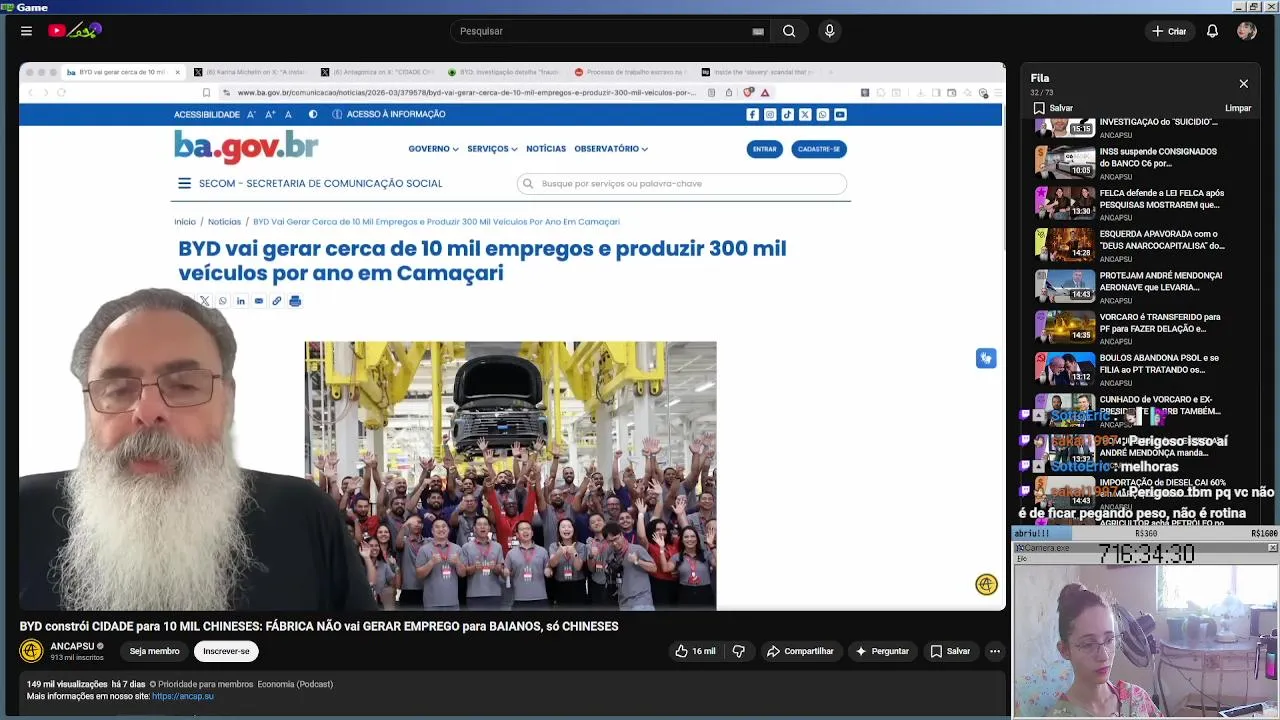Switch to Karina Michelin on X tab
Image resolution: width=1280 pixels, height=720 pixels.
[x=248, y=72]
